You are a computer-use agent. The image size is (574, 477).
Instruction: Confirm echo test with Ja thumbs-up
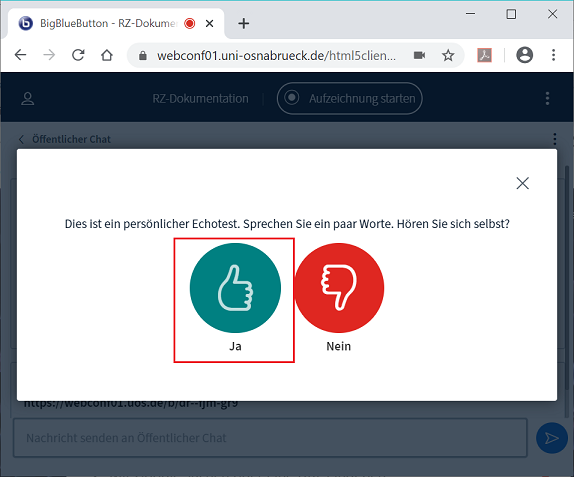point(235,288)
